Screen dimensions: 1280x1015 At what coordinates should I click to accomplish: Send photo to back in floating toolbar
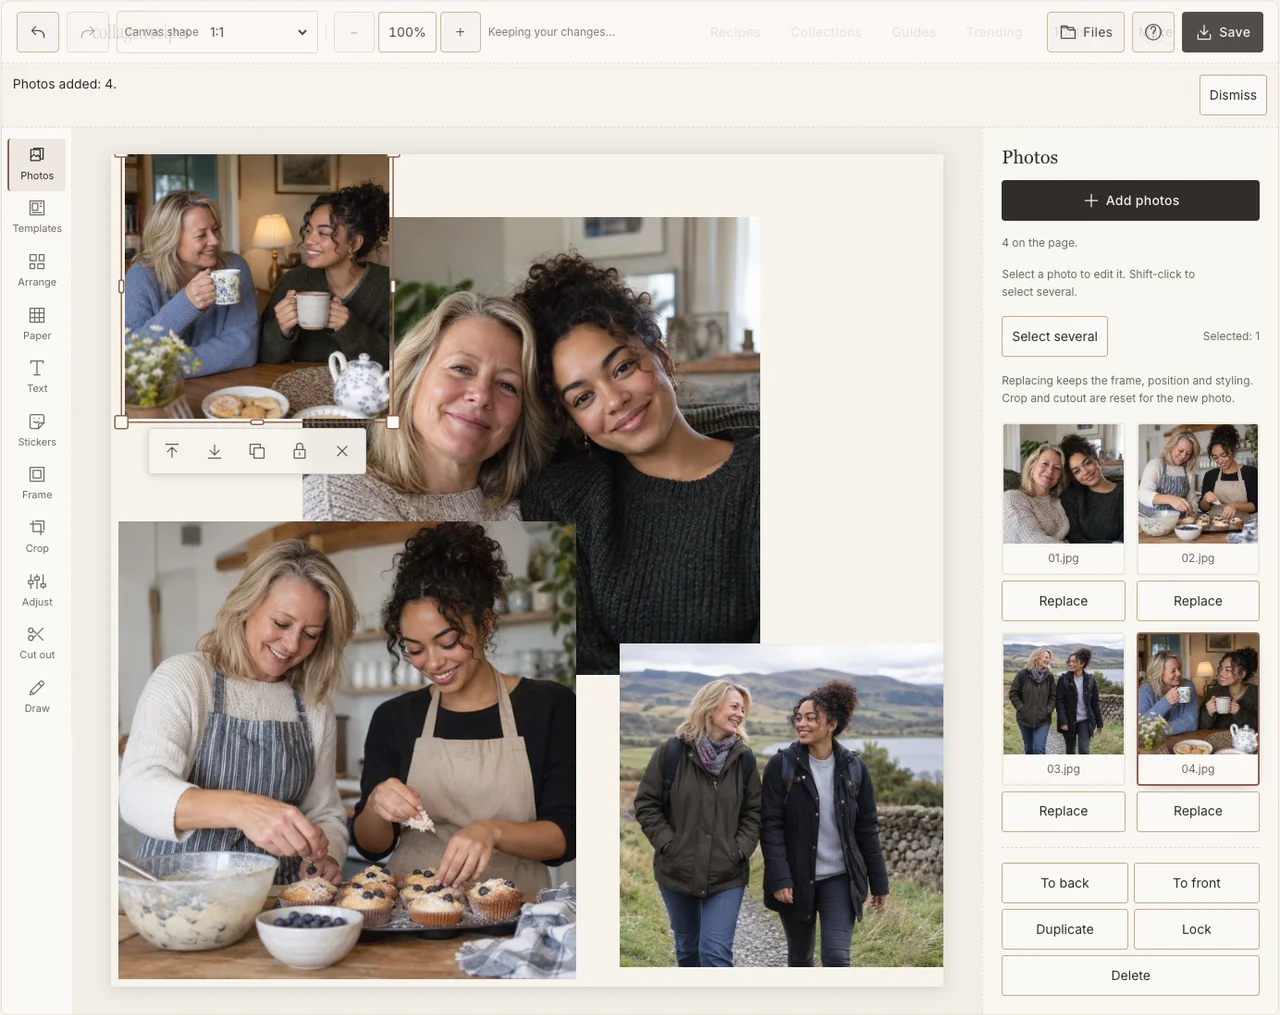tap(214, 451)
